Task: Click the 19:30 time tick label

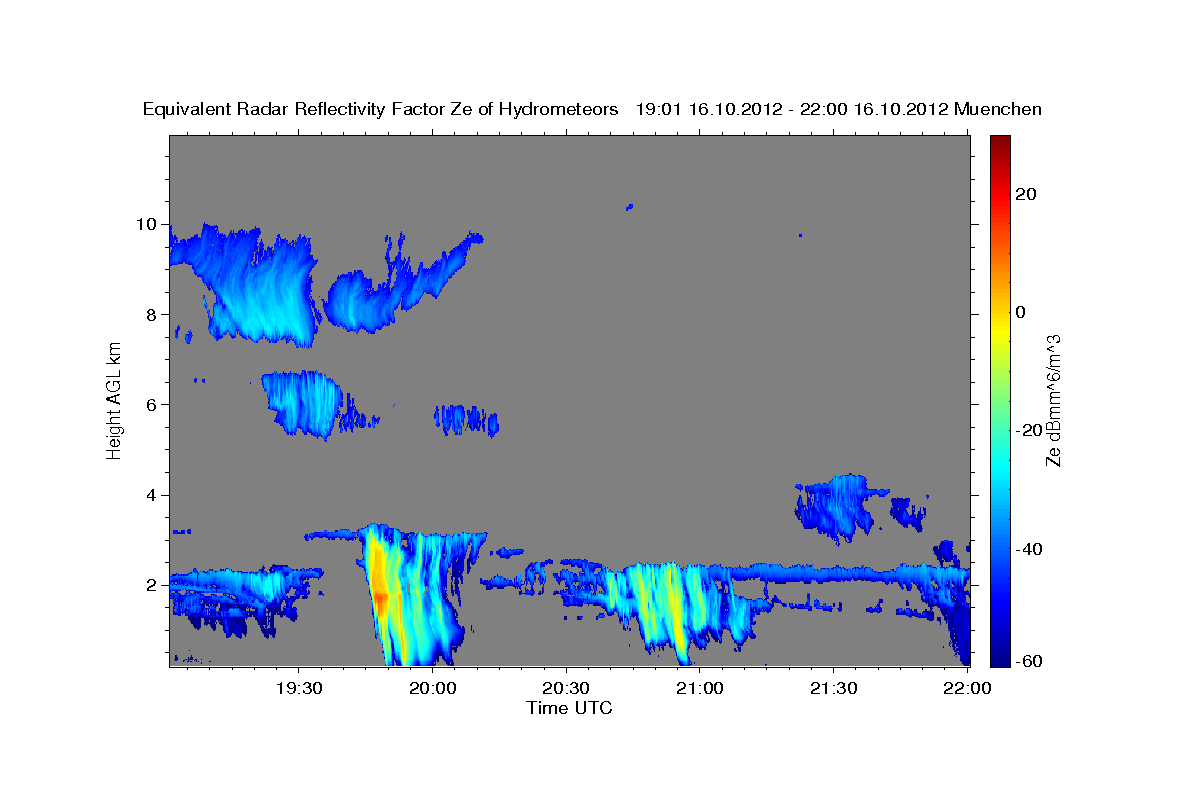Action: tap(299, 689)
